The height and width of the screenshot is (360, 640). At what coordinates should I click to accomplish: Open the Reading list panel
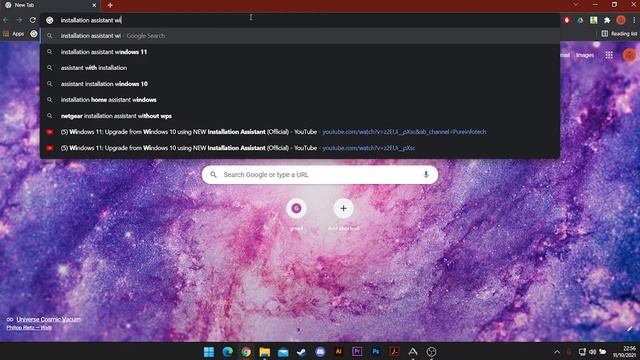click(619, 34)
